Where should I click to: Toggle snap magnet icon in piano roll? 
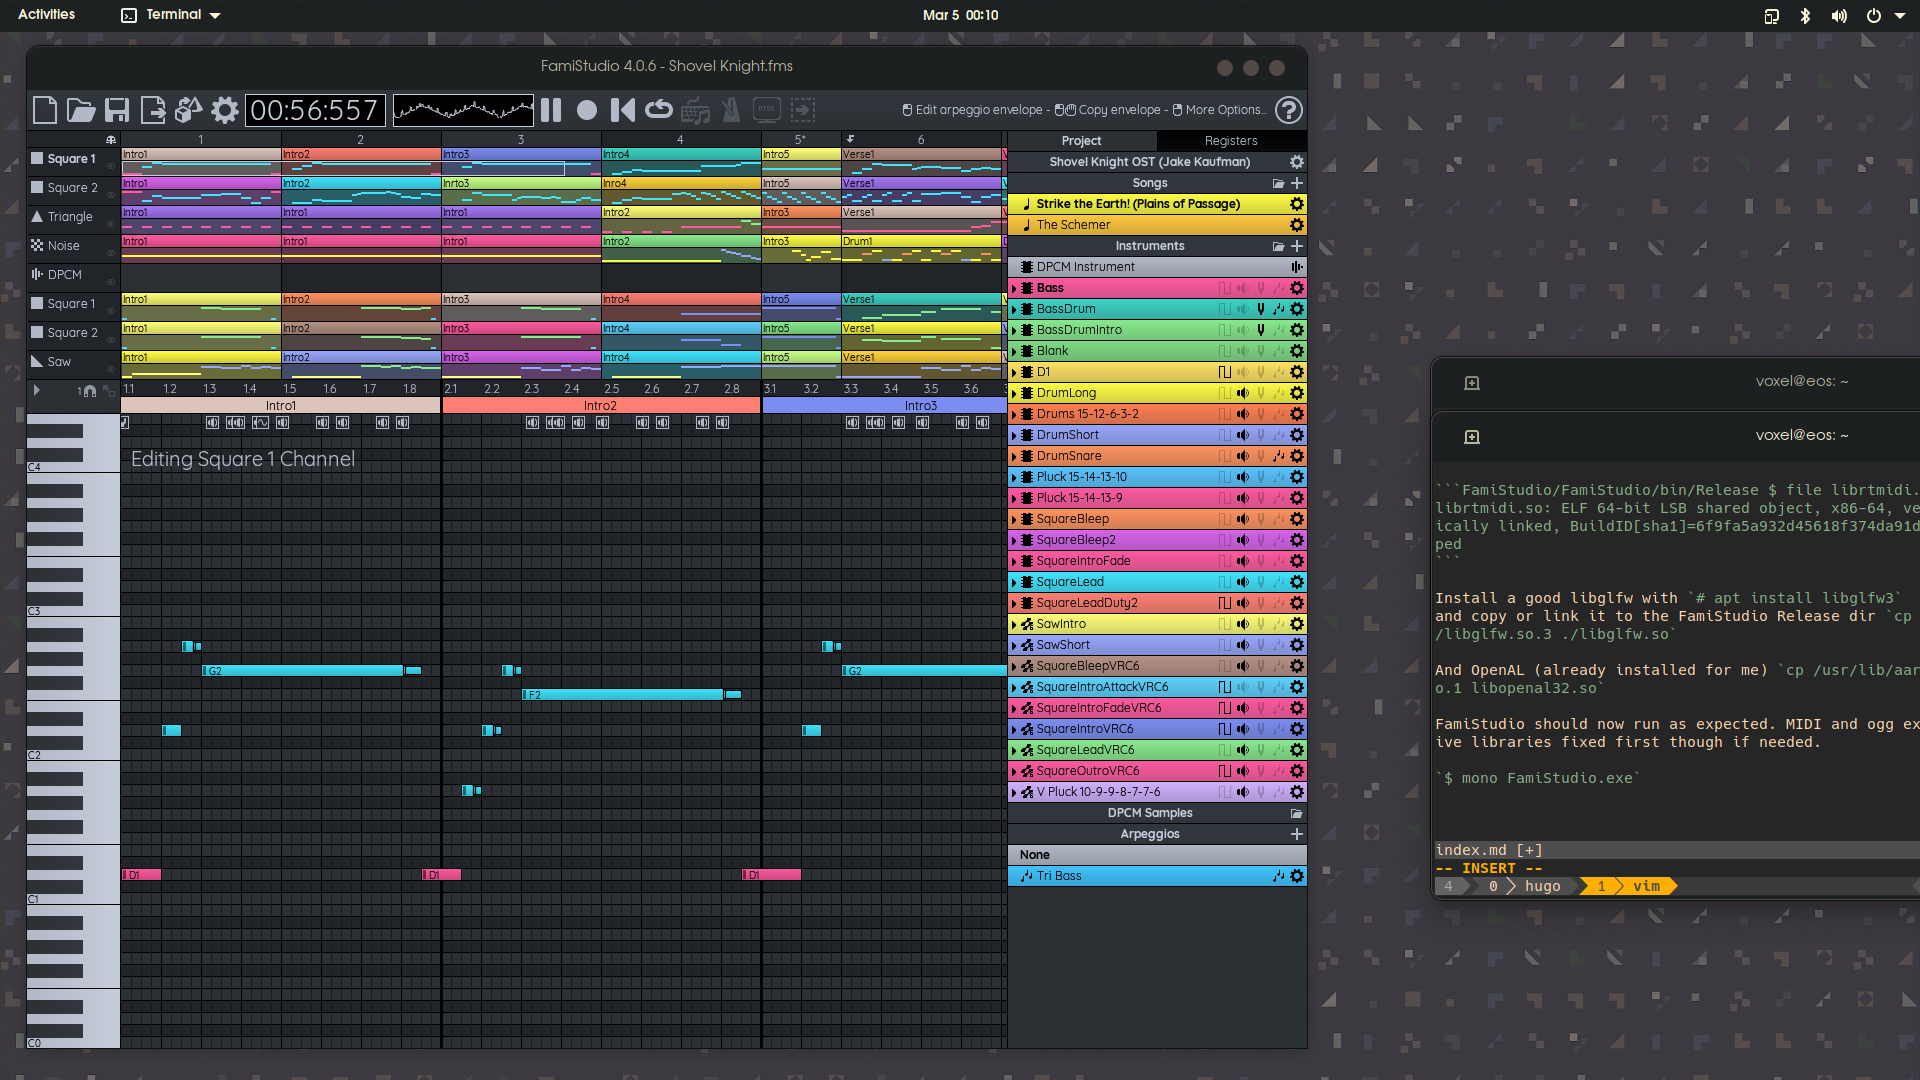90,391
